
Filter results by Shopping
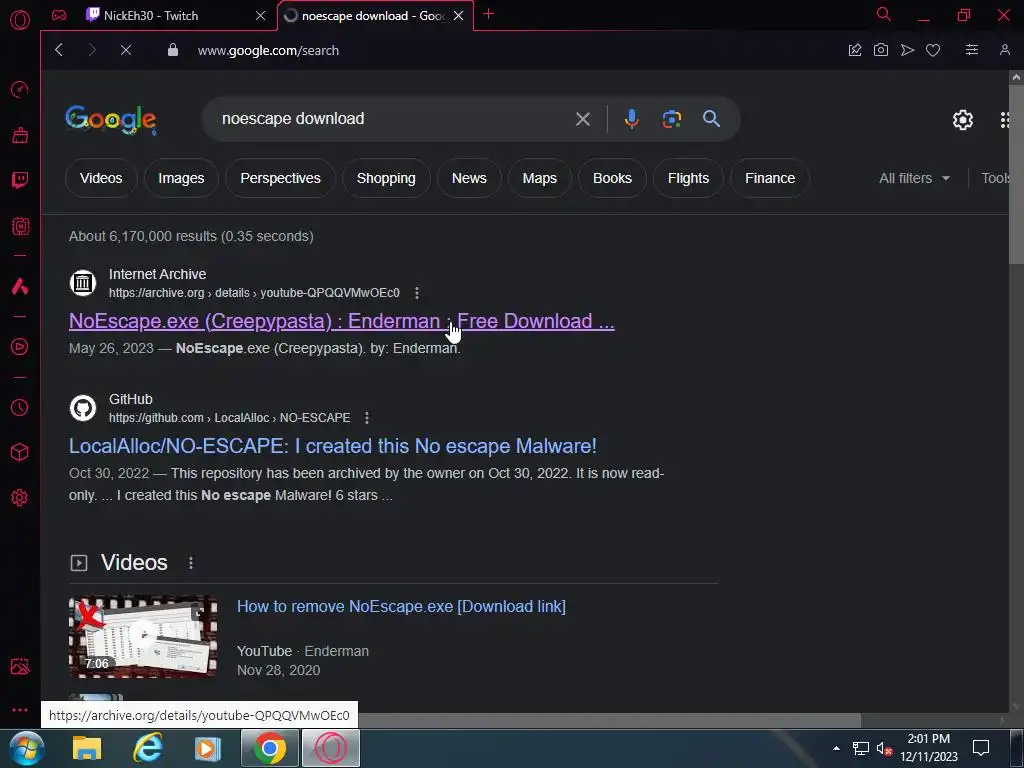pyautogui.click(x=386, y=178)
